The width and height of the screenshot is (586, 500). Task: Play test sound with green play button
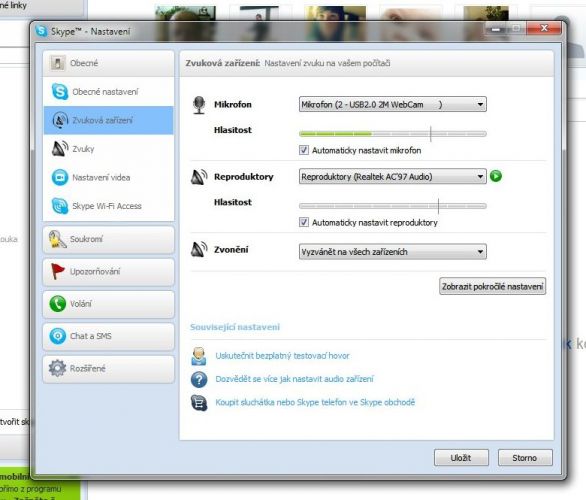click(496, 176)
